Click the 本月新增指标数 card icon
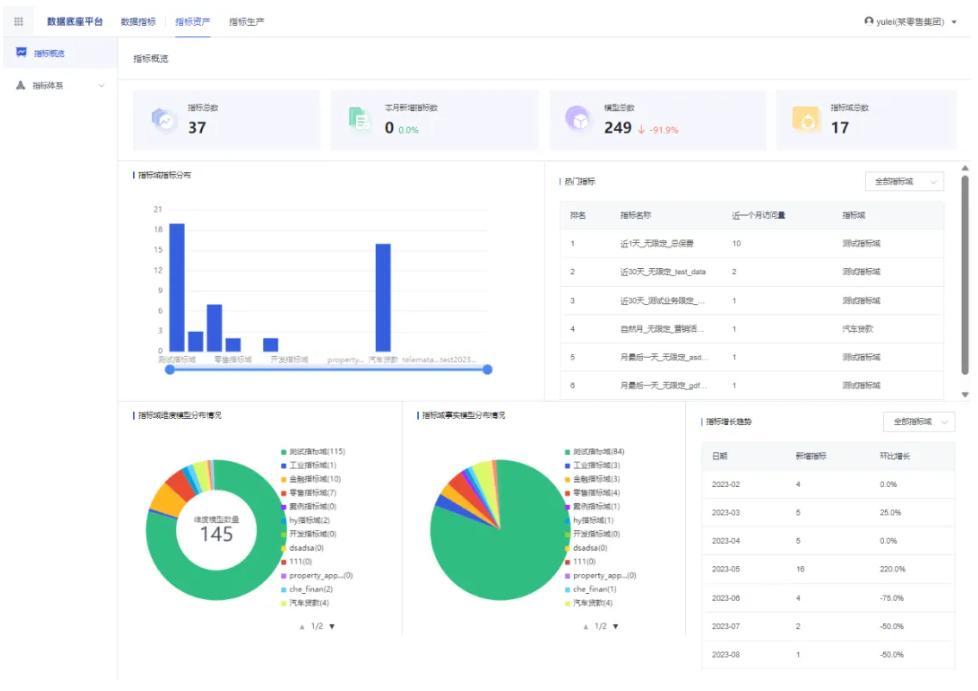The height and width of the screenshot is (691, 978). click(x=360, y=120)
